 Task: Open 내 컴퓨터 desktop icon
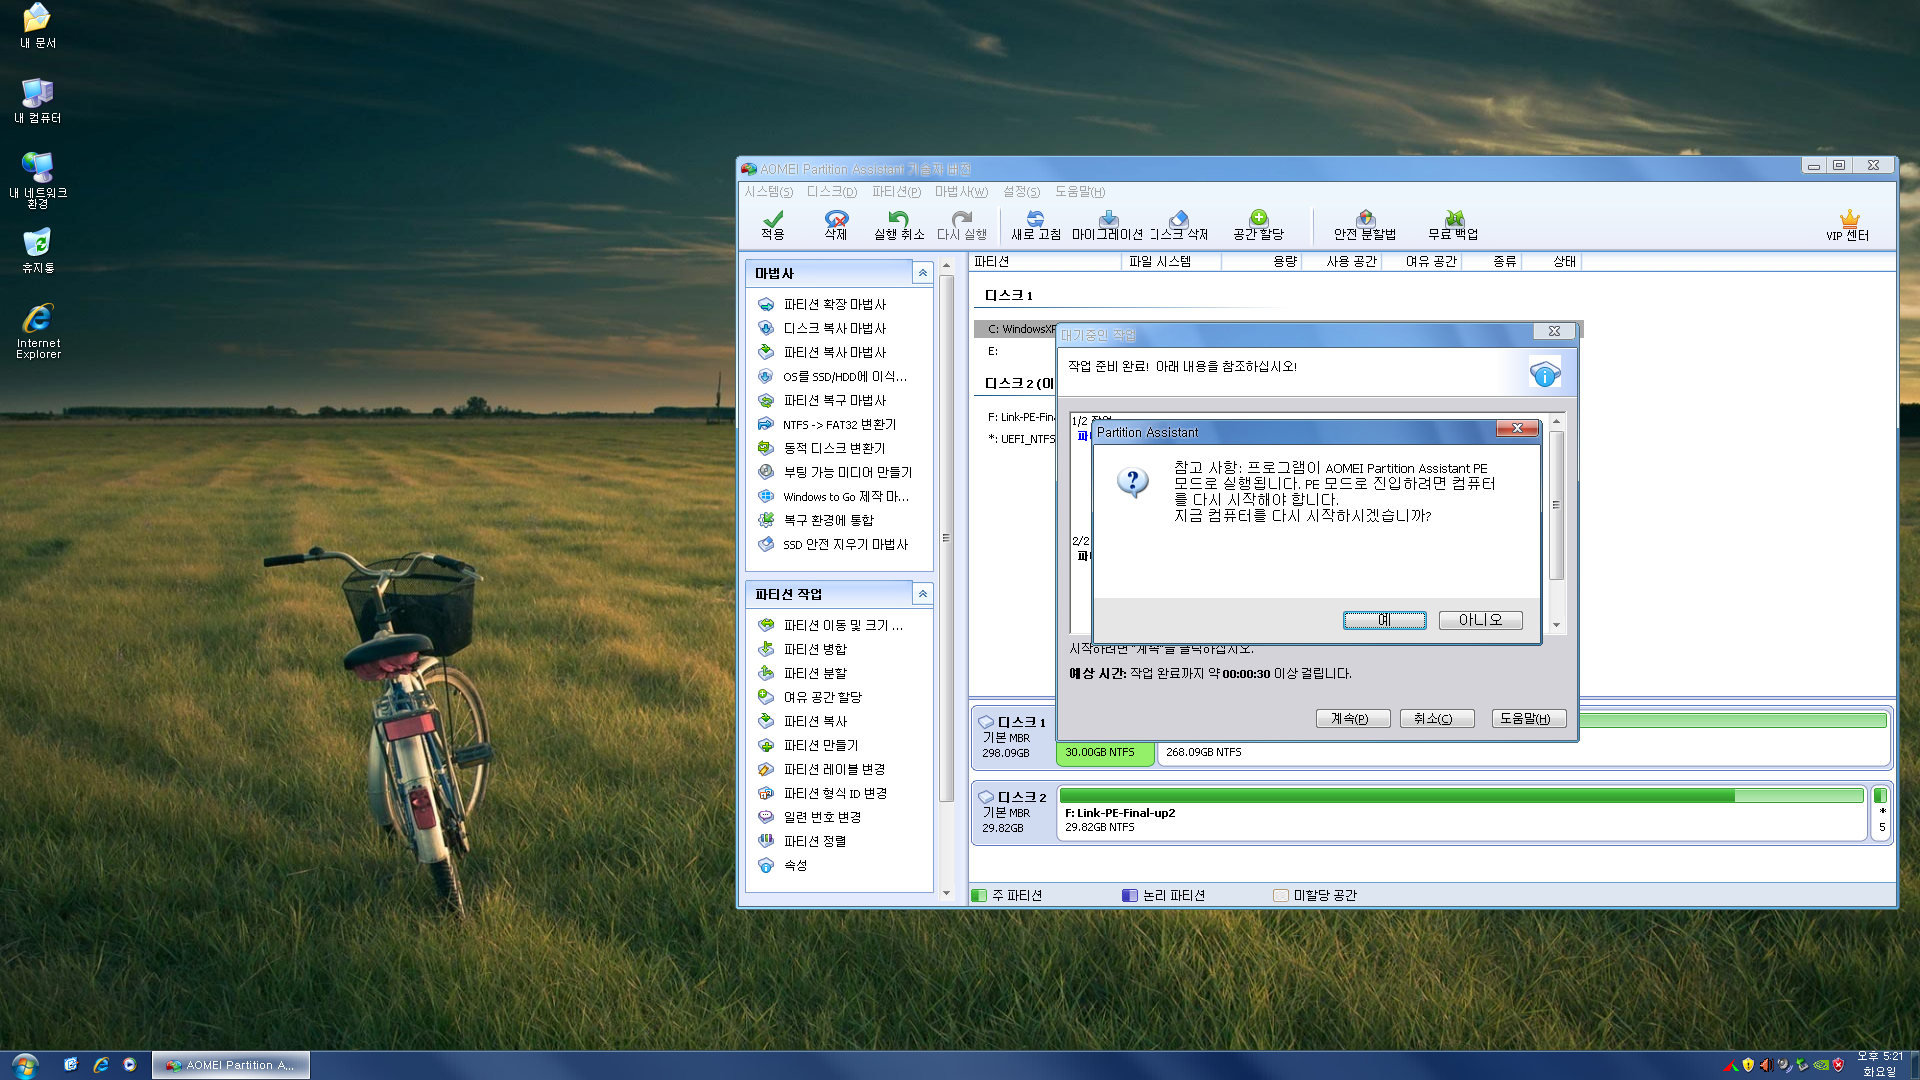(38, 101)
